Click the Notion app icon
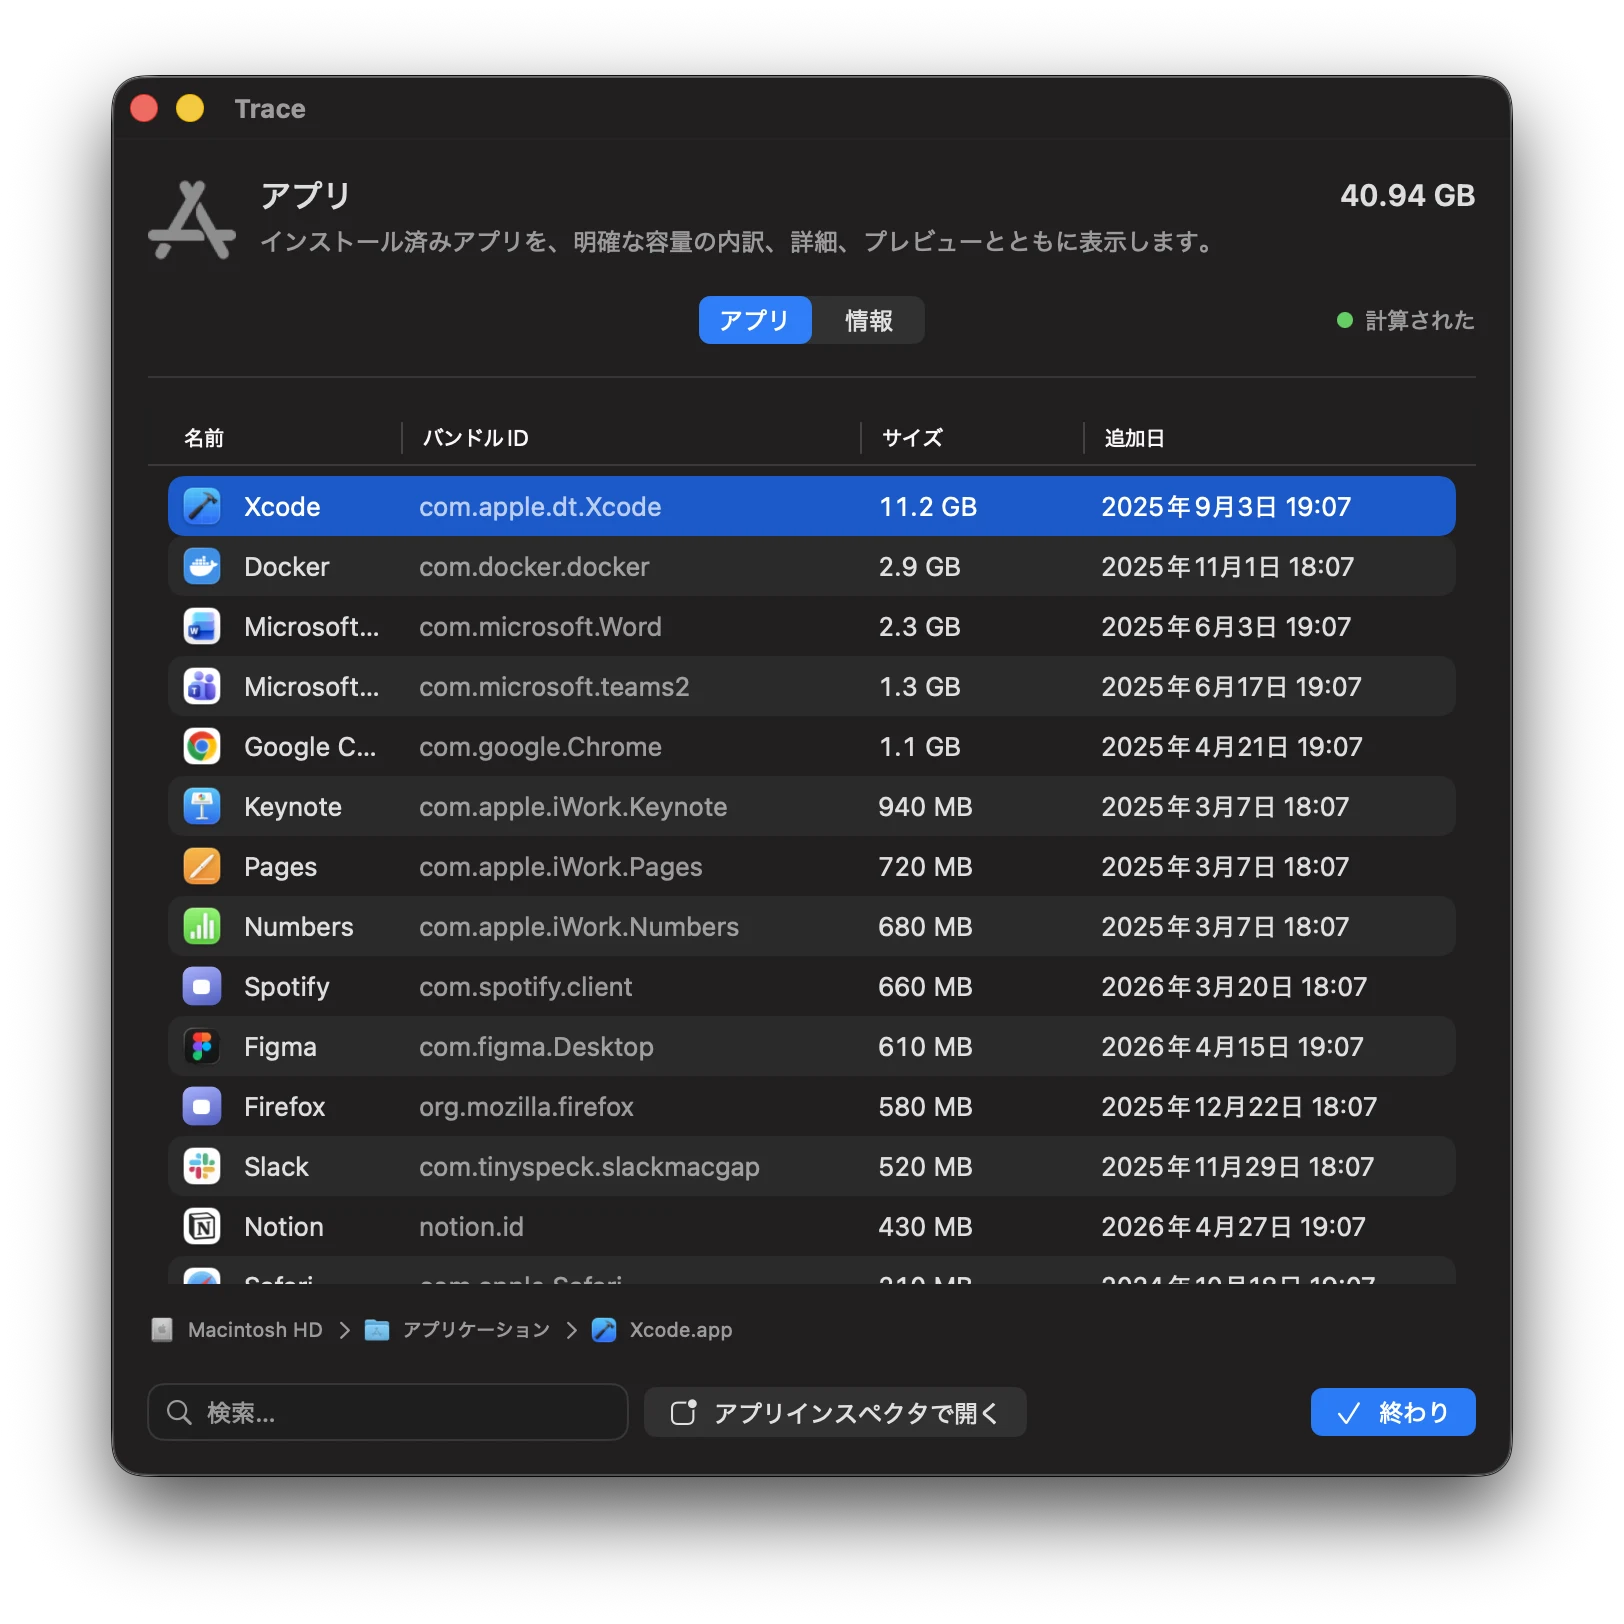The image size is (1624, 1624). click(x=202, y=1227)
